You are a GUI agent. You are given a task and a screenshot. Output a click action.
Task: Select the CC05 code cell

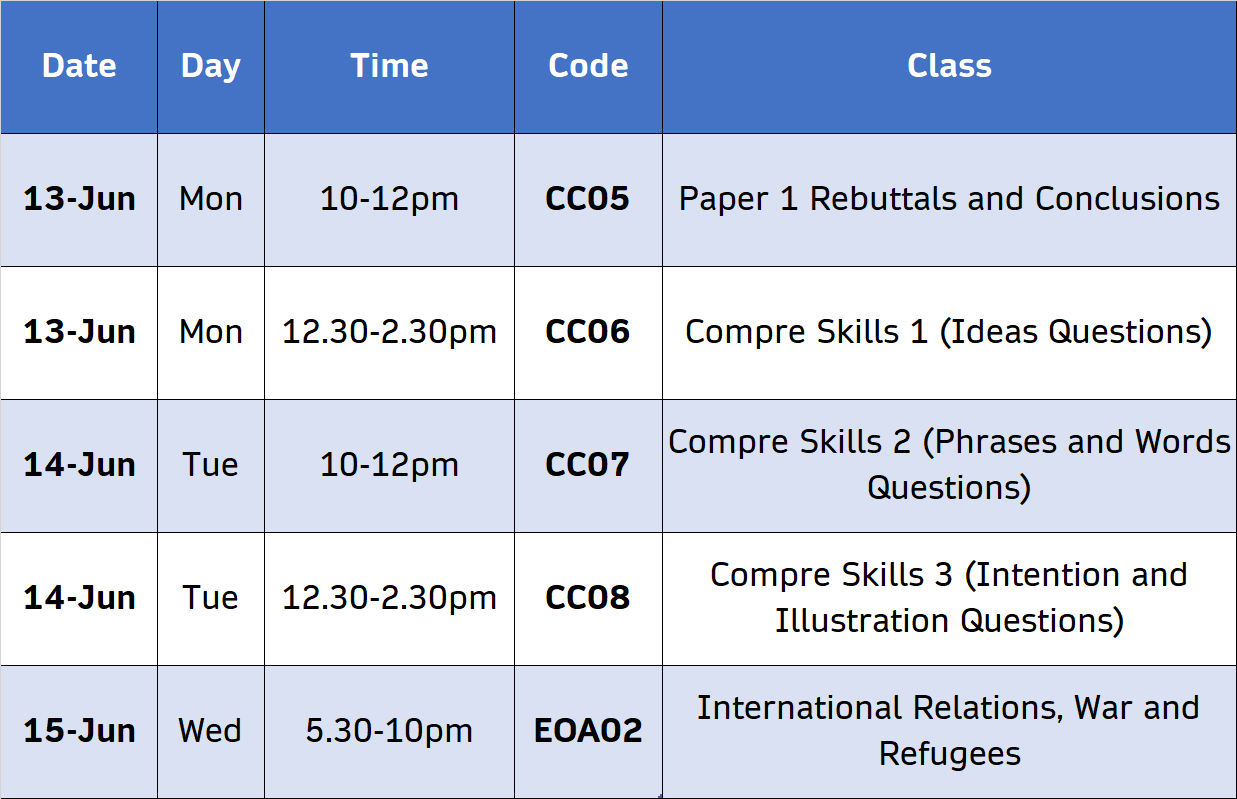pos(588,199)
